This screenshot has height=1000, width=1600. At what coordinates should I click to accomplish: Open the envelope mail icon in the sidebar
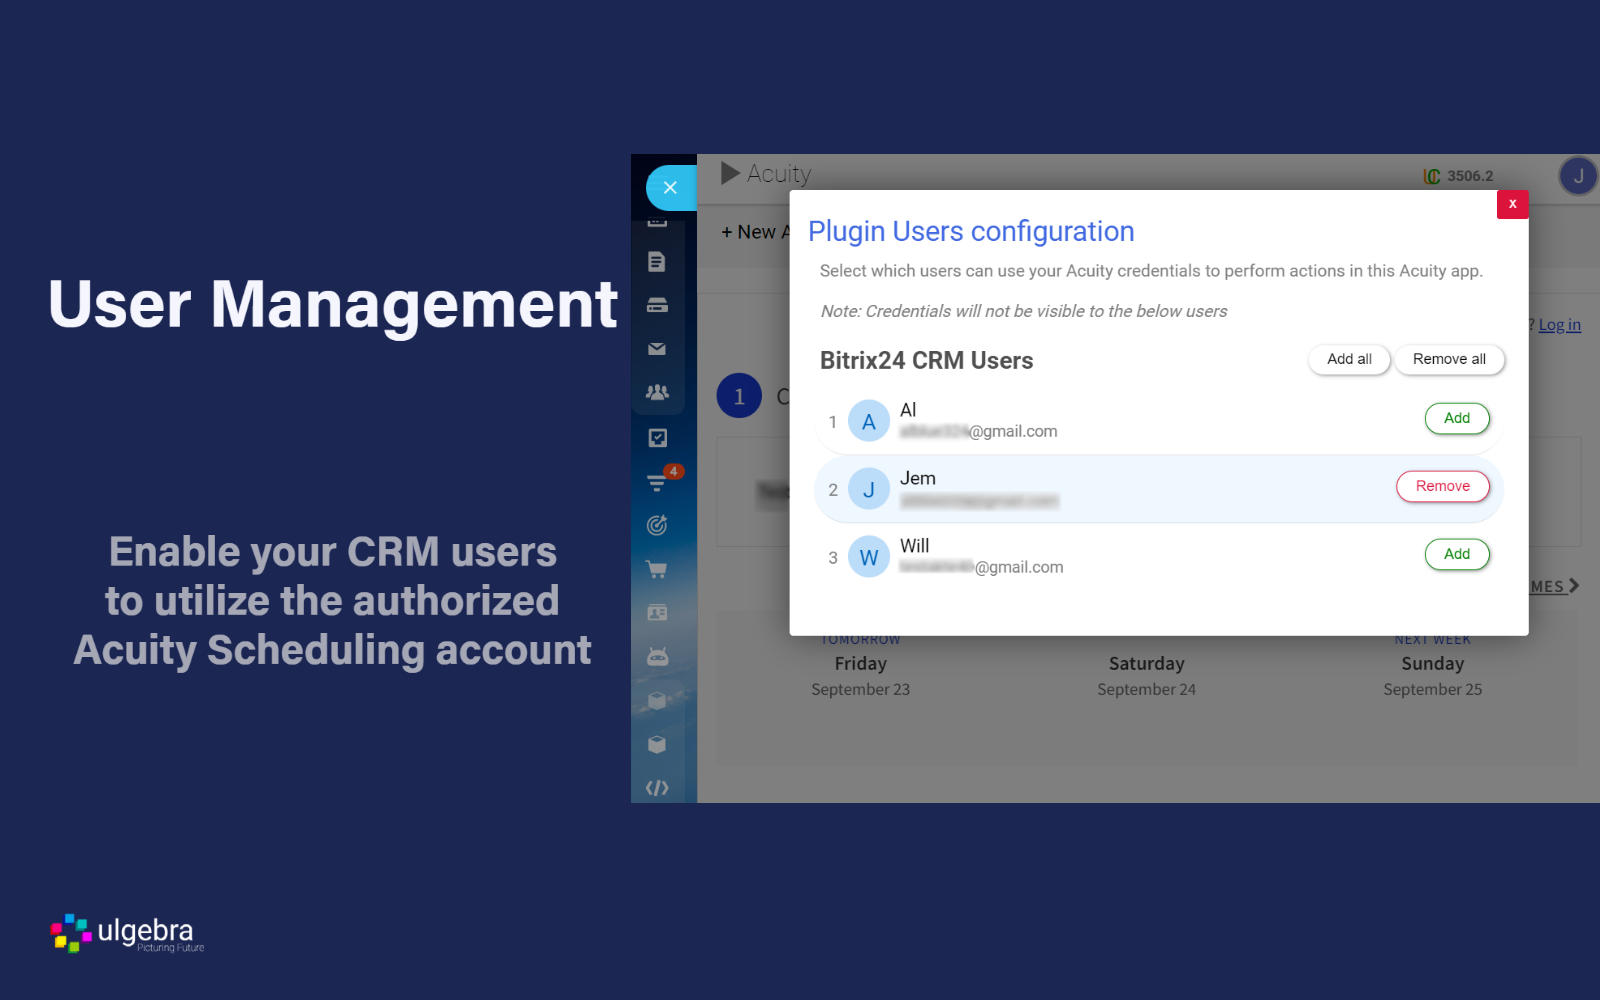point(657,349)
